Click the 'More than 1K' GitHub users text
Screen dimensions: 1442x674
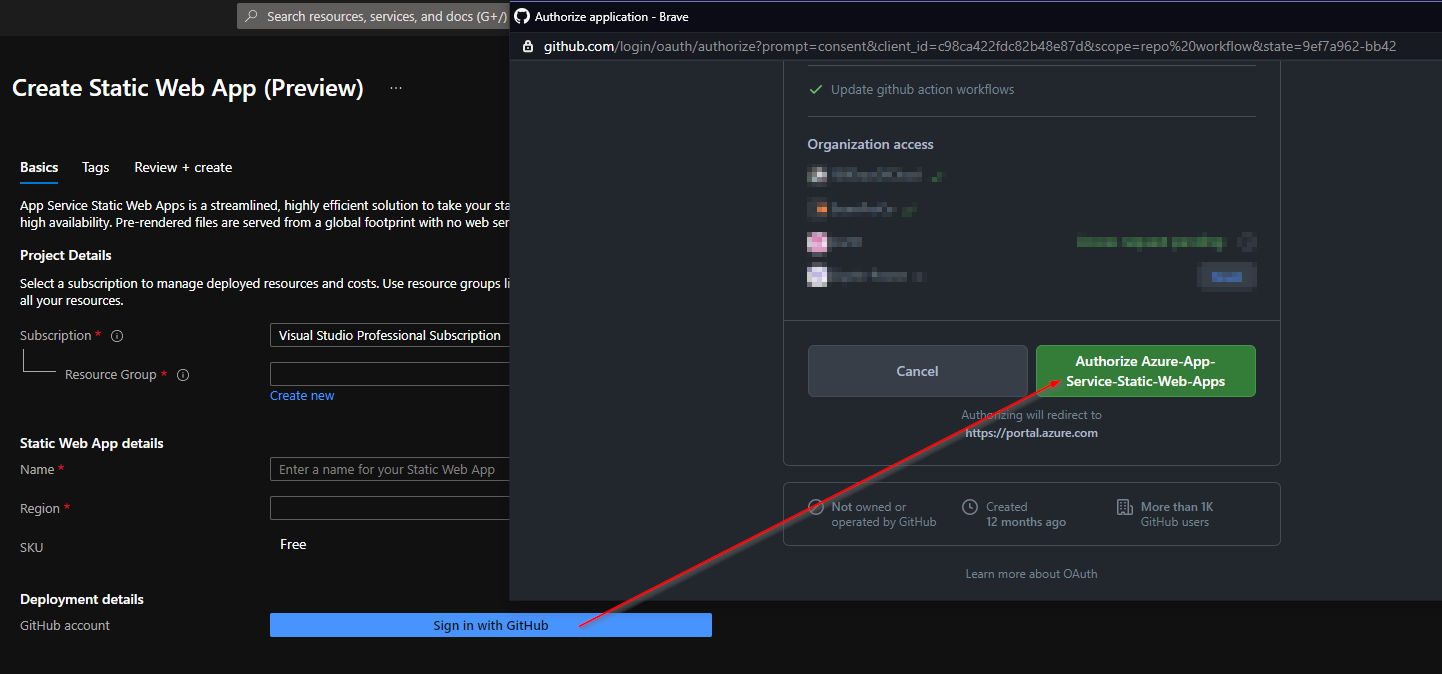coord(1177,507)
